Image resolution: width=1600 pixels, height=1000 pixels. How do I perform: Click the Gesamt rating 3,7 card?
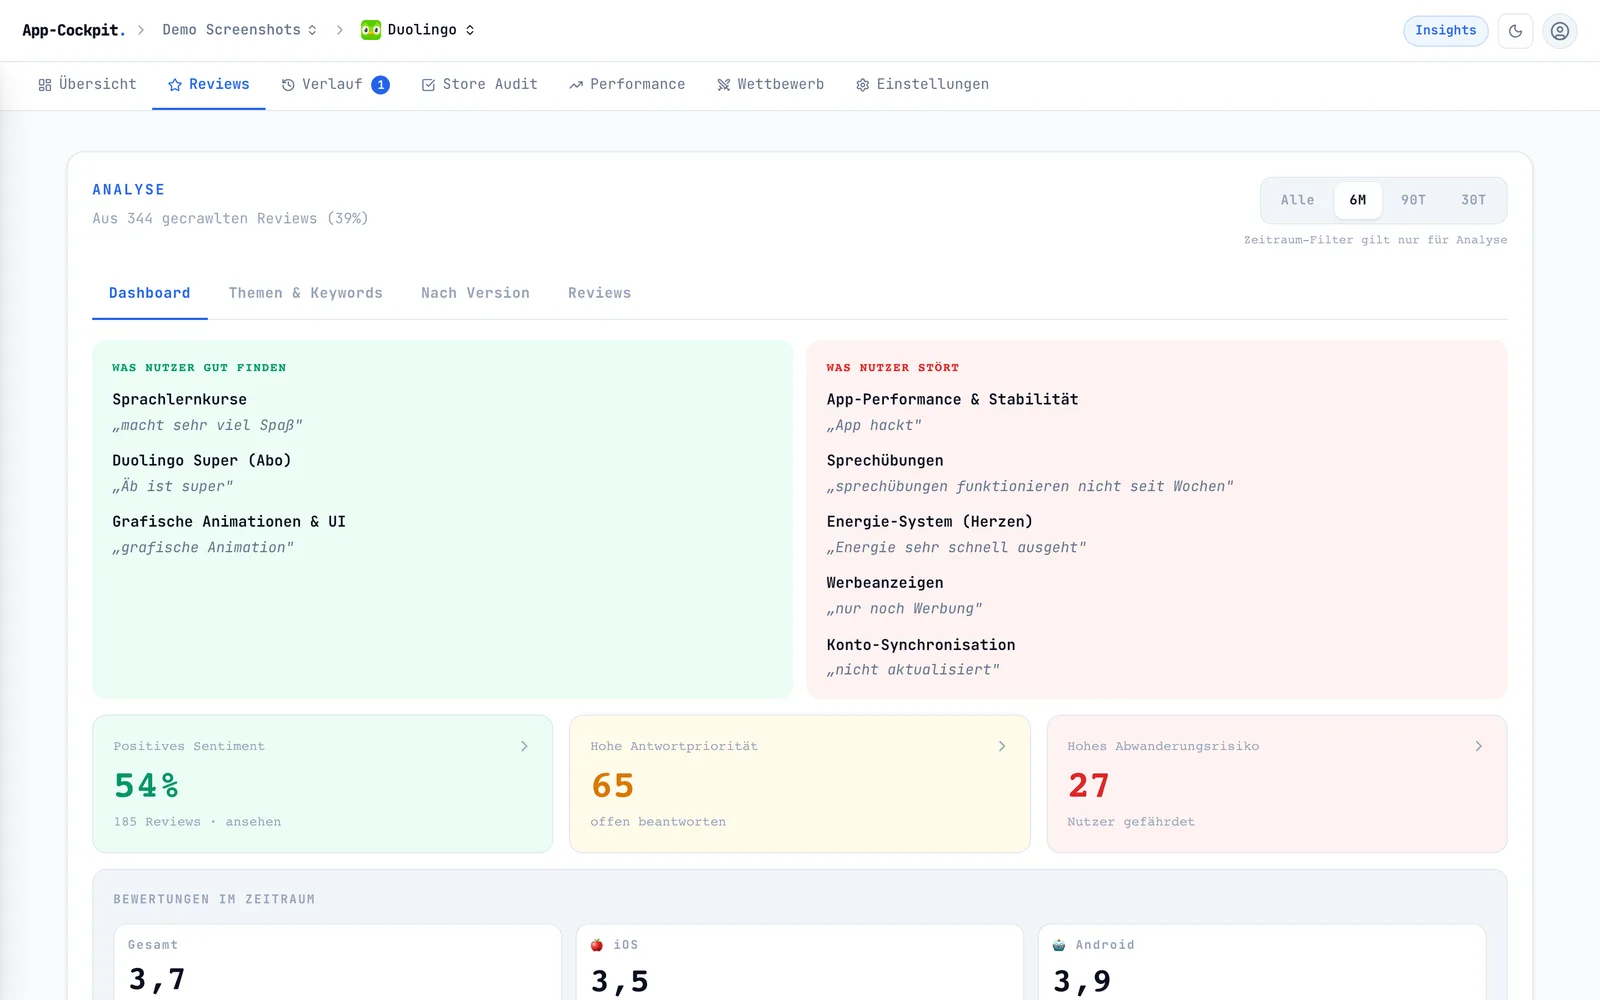[x=337, y=962]
